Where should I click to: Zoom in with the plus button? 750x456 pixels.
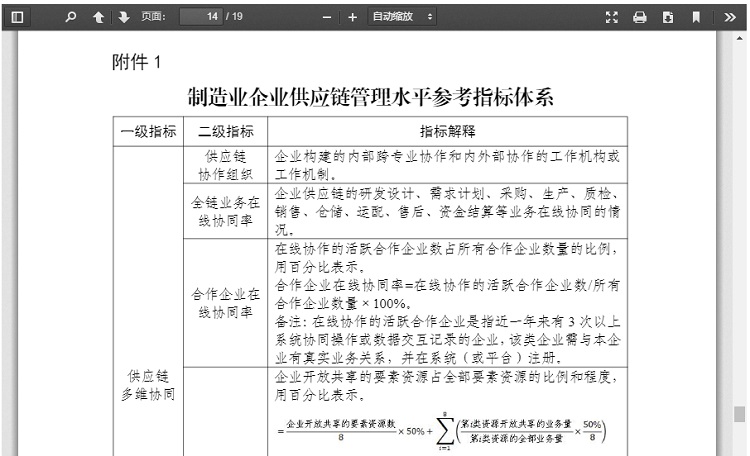353,17
